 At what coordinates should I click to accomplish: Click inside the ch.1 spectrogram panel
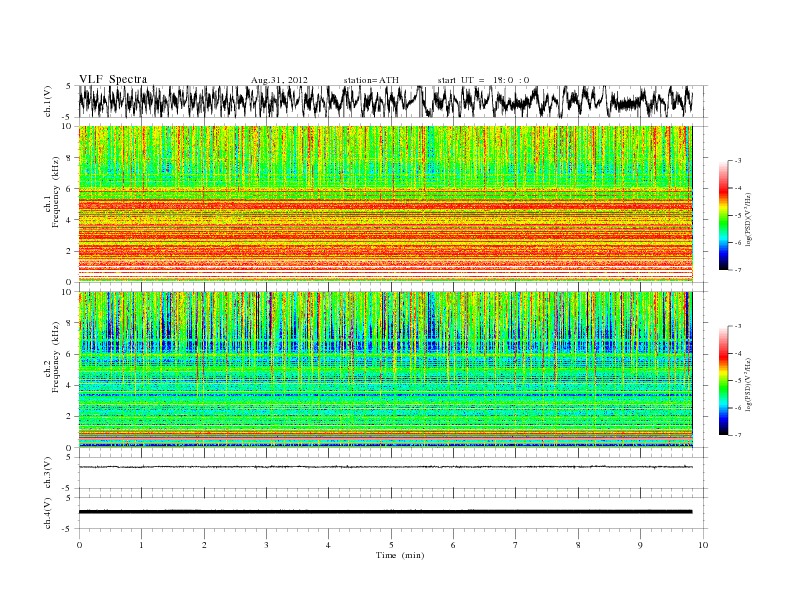click(385, 204)
